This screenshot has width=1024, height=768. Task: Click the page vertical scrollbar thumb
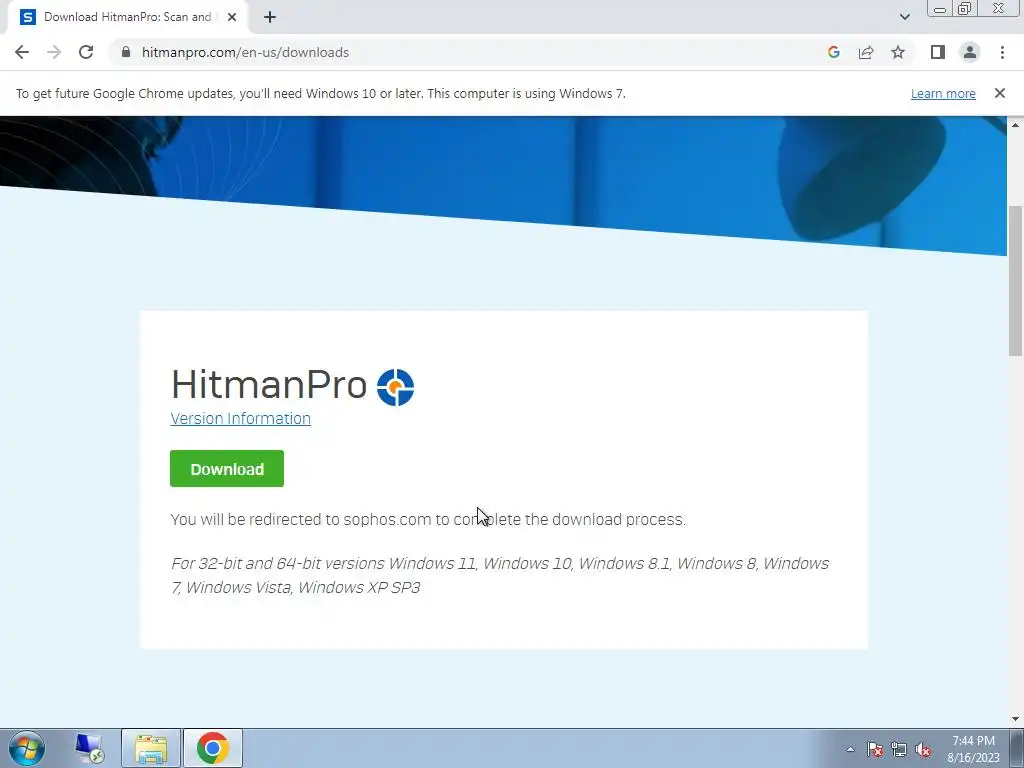[1015, 281]
